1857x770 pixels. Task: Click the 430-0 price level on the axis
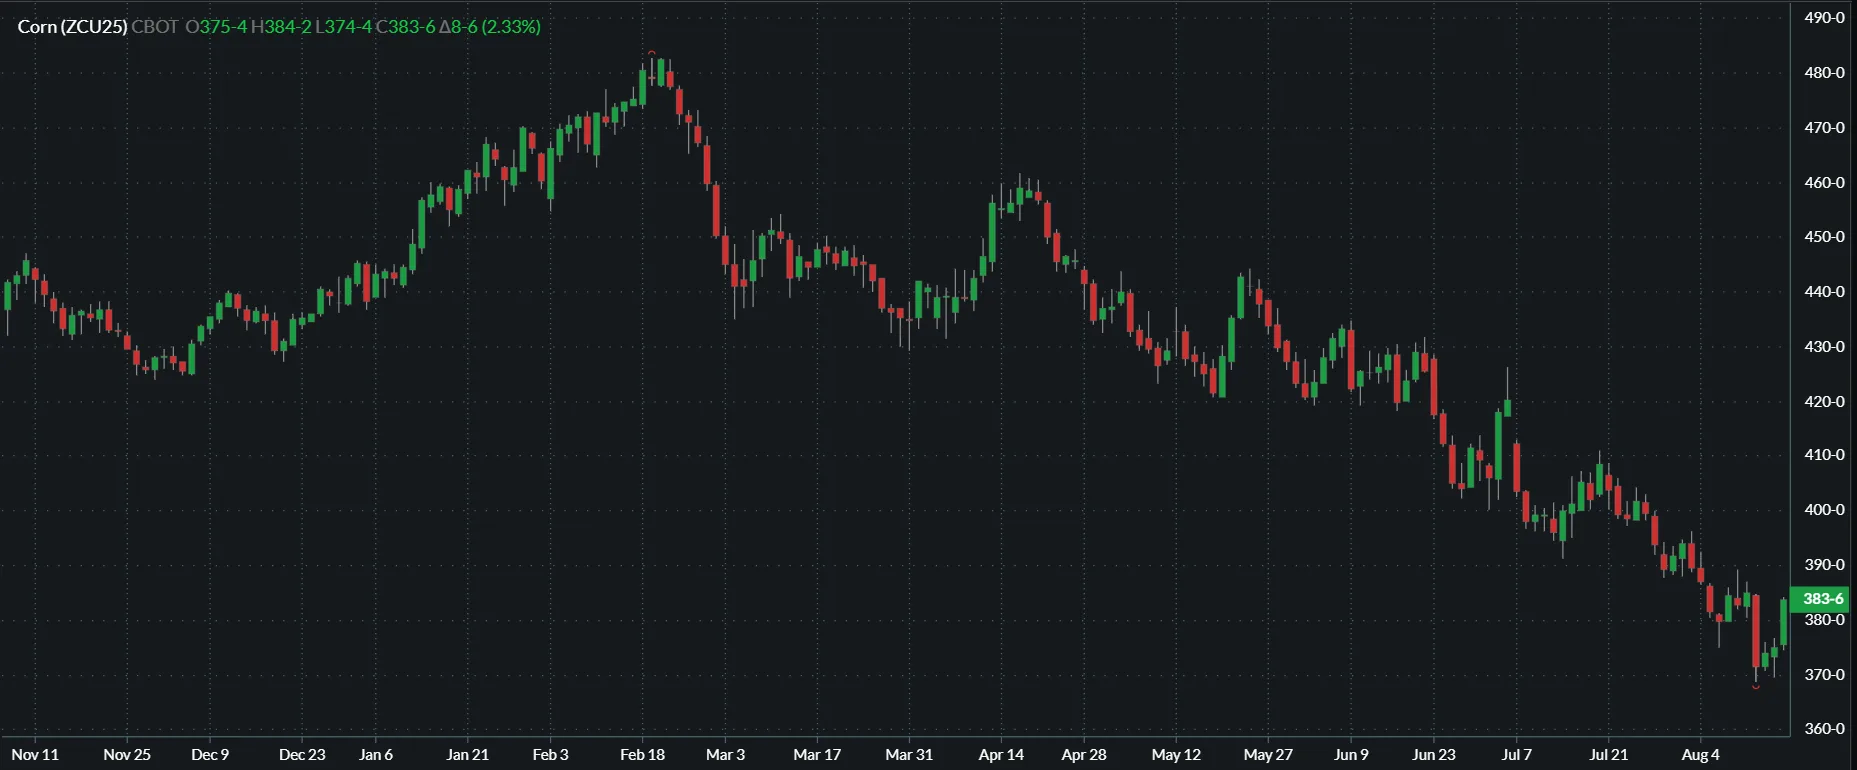point(1824,347)
